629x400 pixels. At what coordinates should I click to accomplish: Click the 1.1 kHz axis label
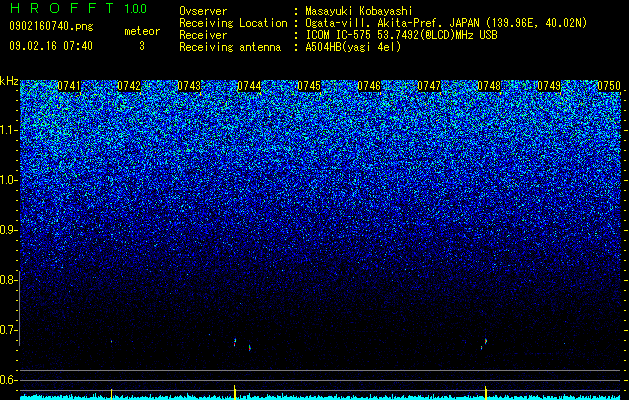click(8, 130)
